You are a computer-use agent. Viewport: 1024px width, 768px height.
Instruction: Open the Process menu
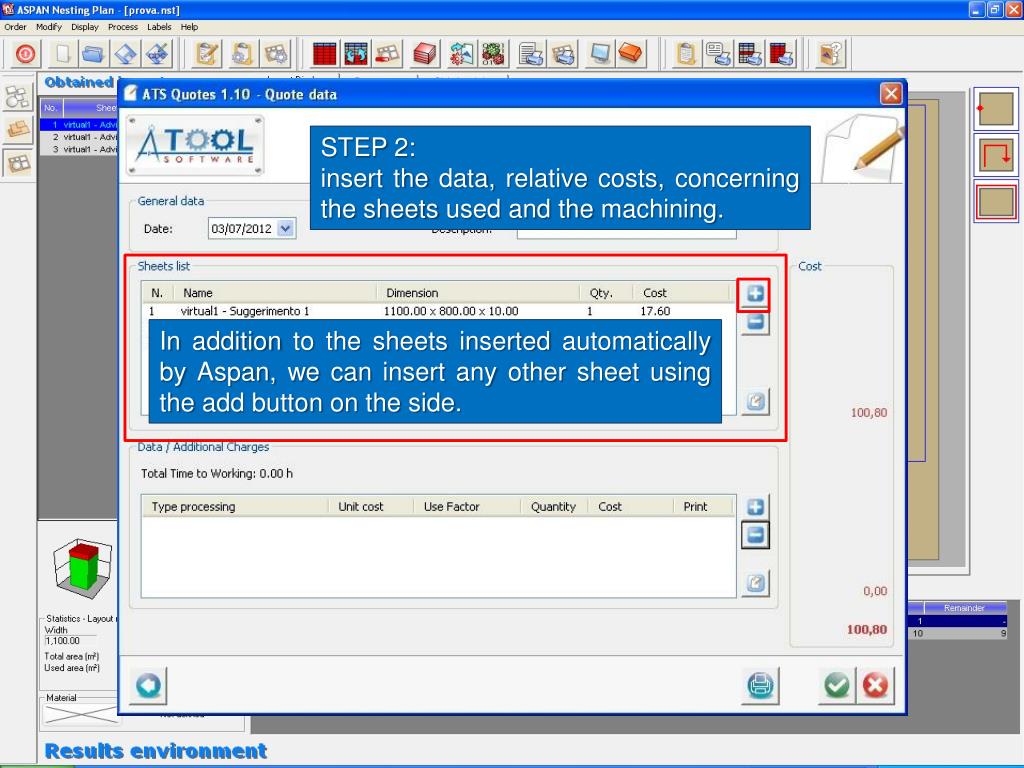[123, 27]
